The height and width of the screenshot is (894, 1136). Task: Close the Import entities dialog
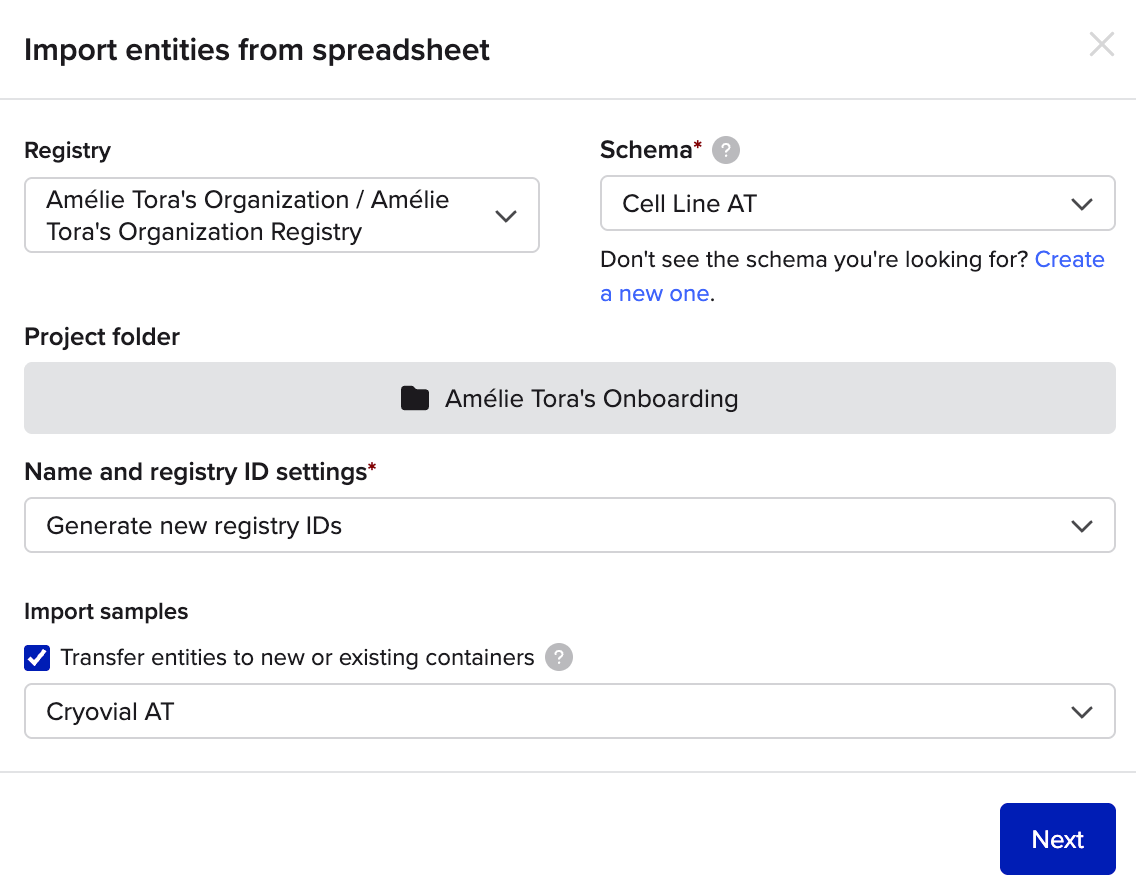point(1101,44)
